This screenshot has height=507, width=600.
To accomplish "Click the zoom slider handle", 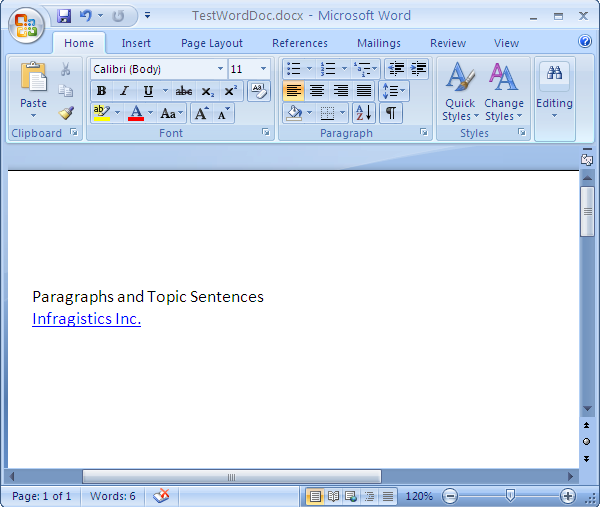I will [x=510, y=496].
